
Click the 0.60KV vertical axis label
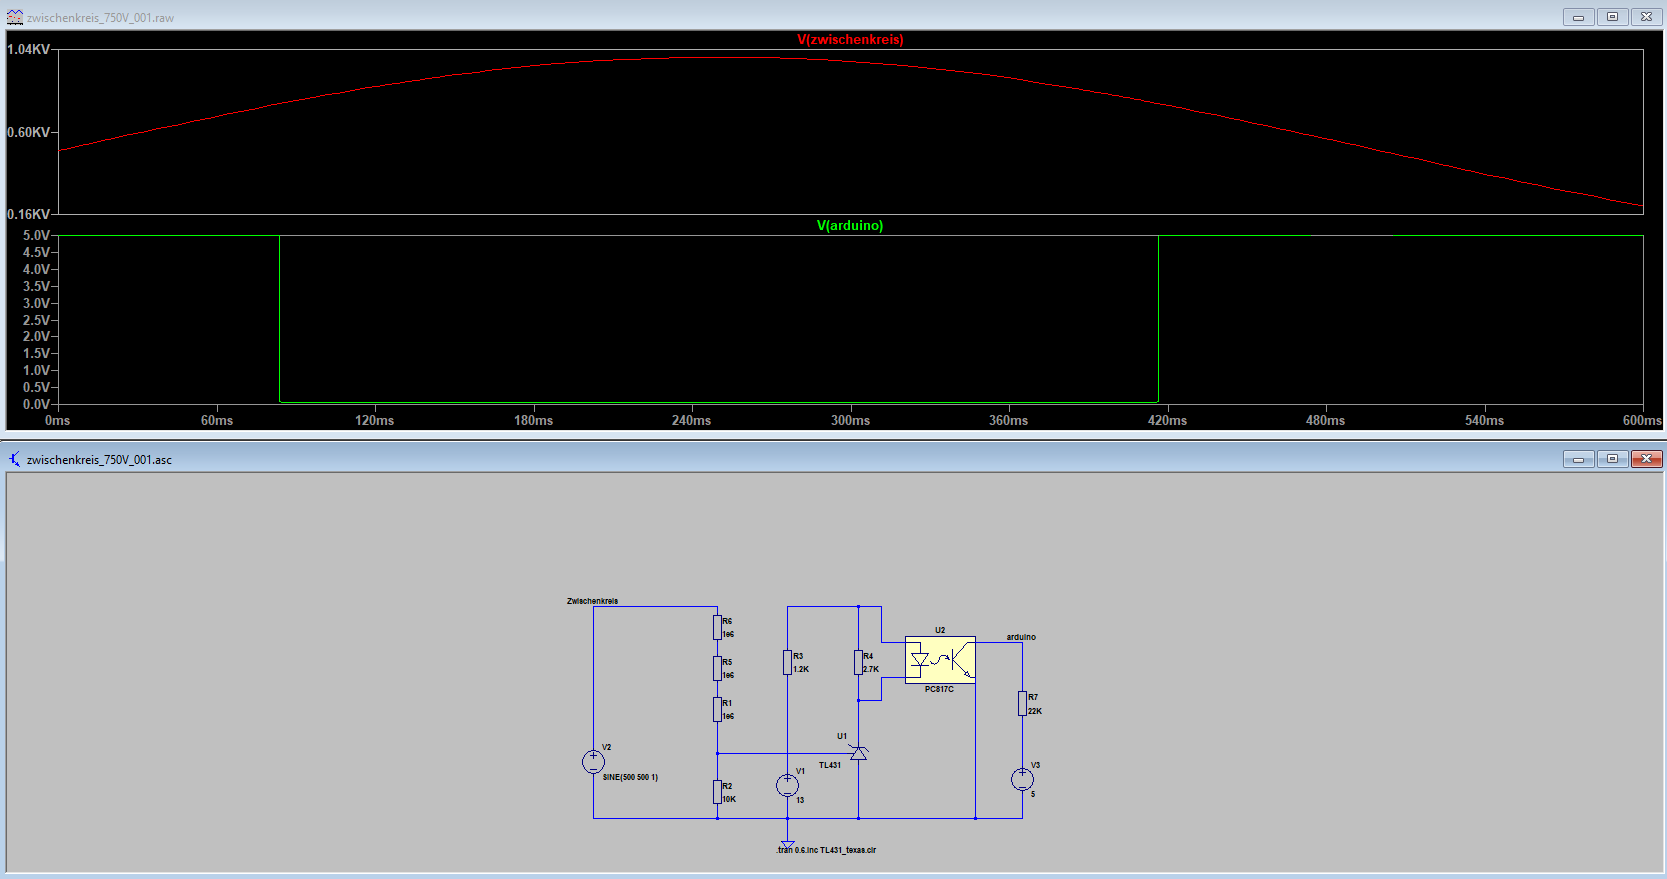coord(28,132)
